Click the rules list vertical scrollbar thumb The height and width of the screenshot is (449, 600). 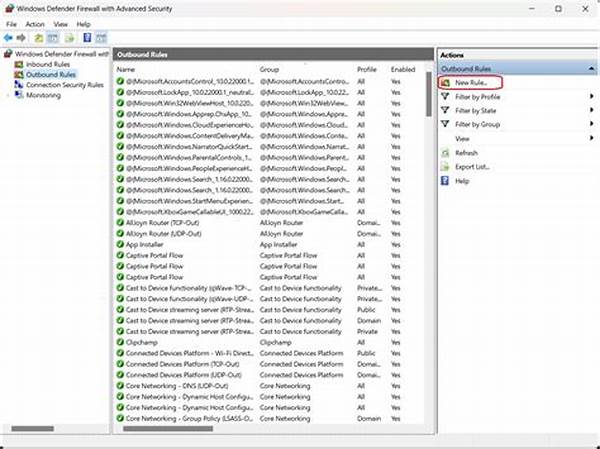click(429, 94)
